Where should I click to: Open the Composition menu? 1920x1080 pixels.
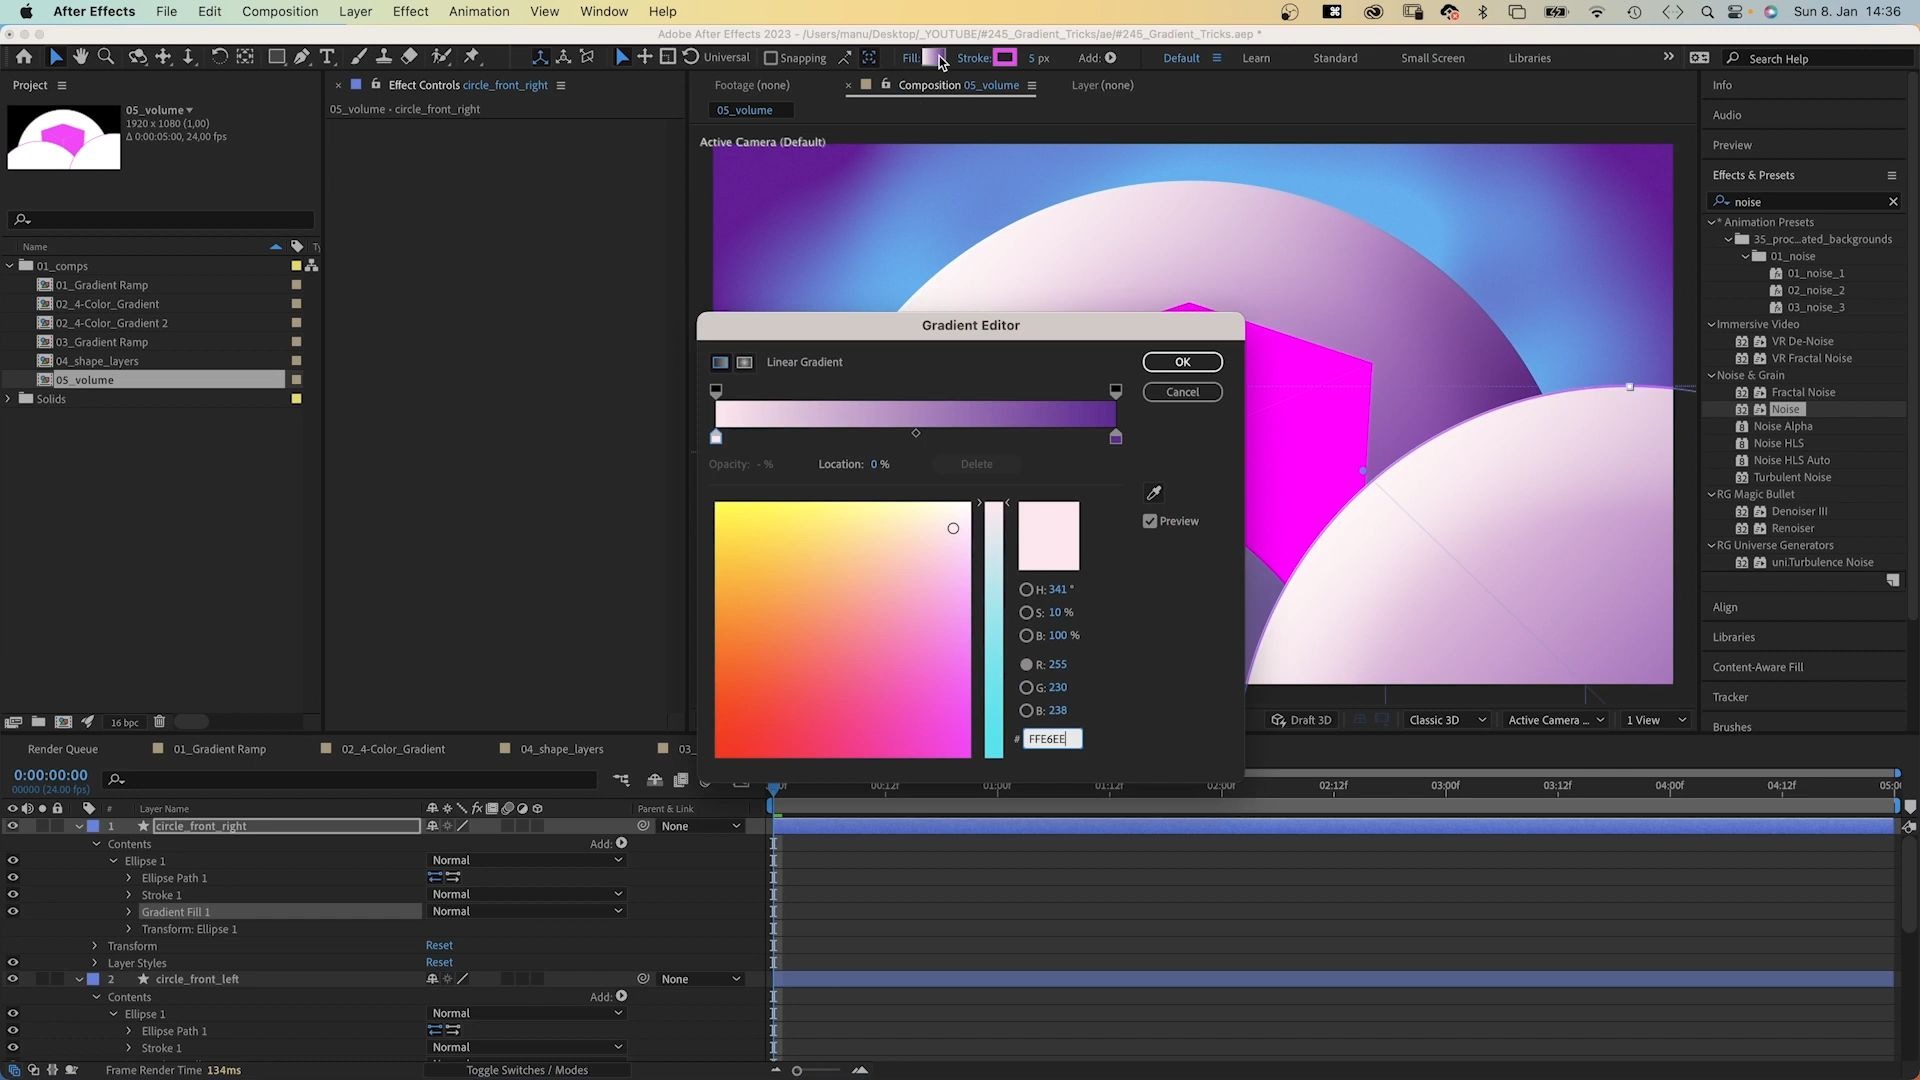click(x=280, y=12)
